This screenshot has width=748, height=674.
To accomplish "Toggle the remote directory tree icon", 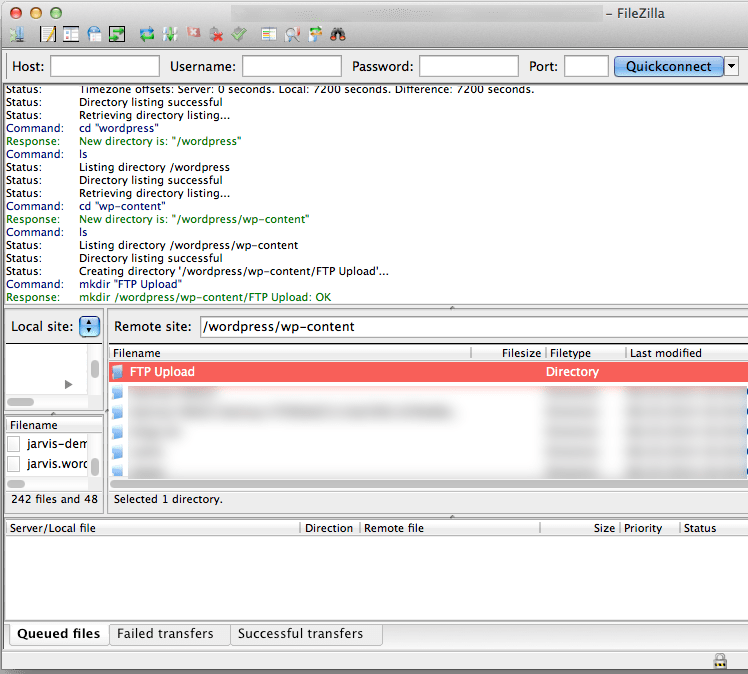I will click(94, 34).
